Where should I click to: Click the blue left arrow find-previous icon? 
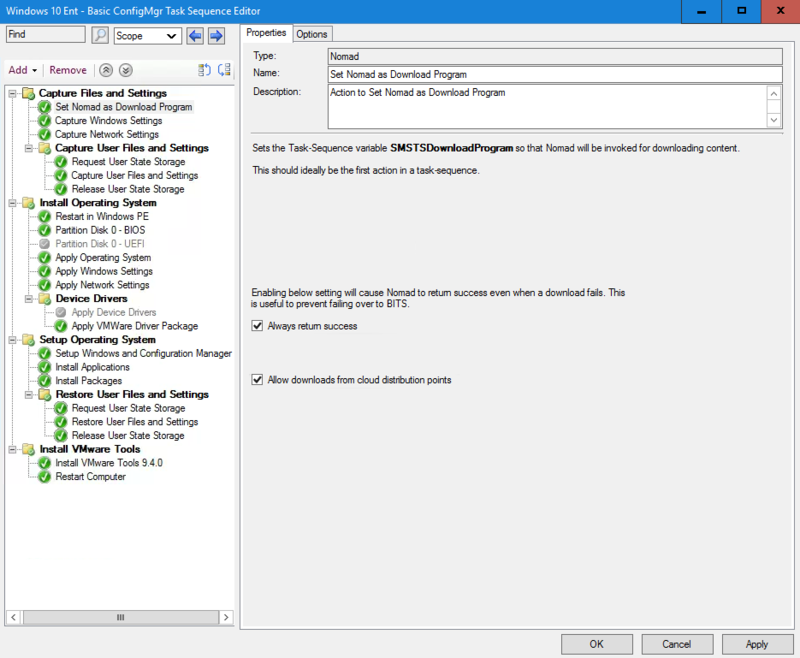click(195, 35)
